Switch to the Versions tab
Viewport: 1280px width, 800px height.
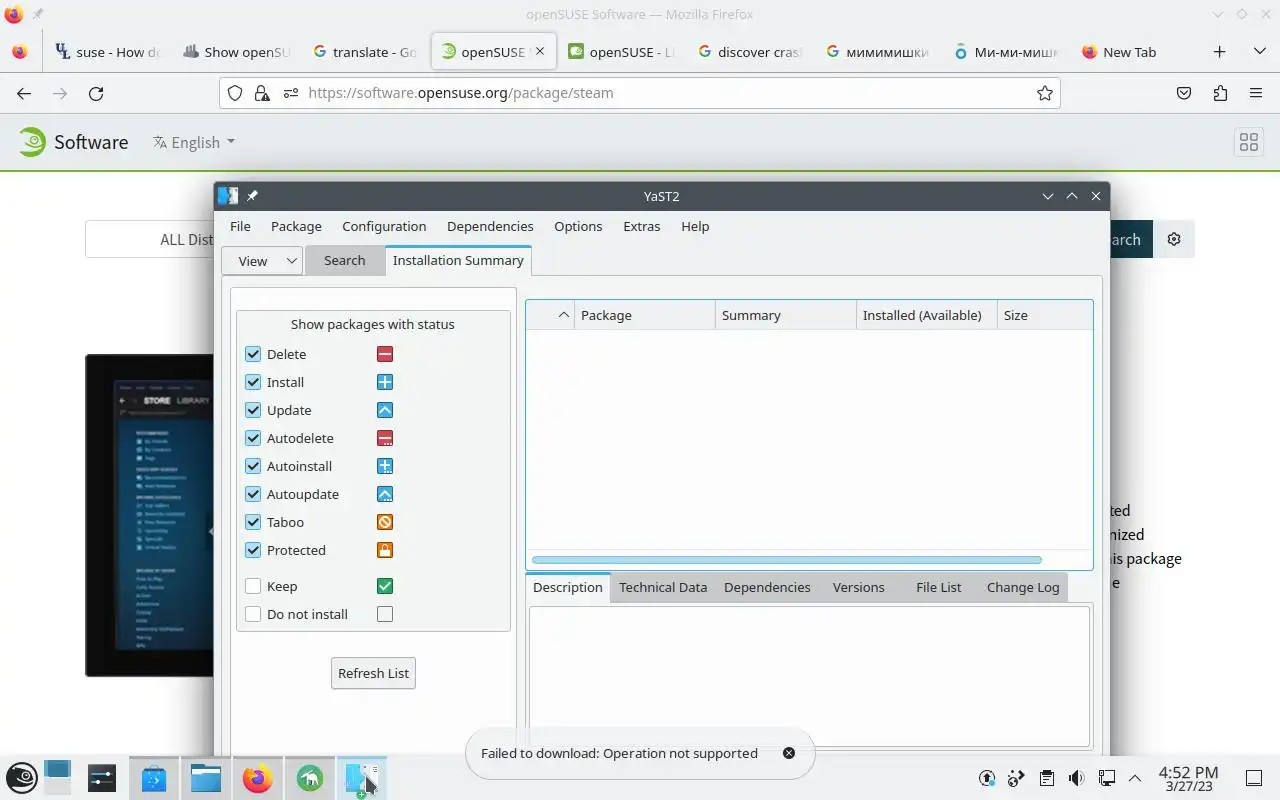tap(858, 587)
